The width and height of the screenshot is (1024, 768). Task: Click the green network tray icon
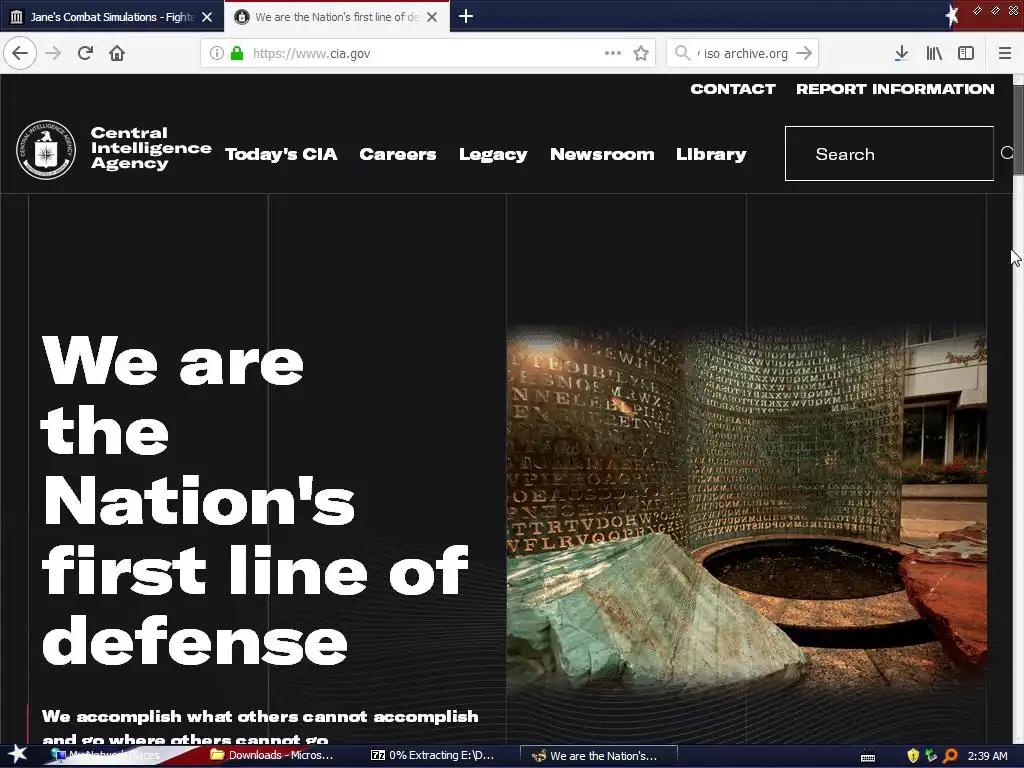tap(931, 756)
